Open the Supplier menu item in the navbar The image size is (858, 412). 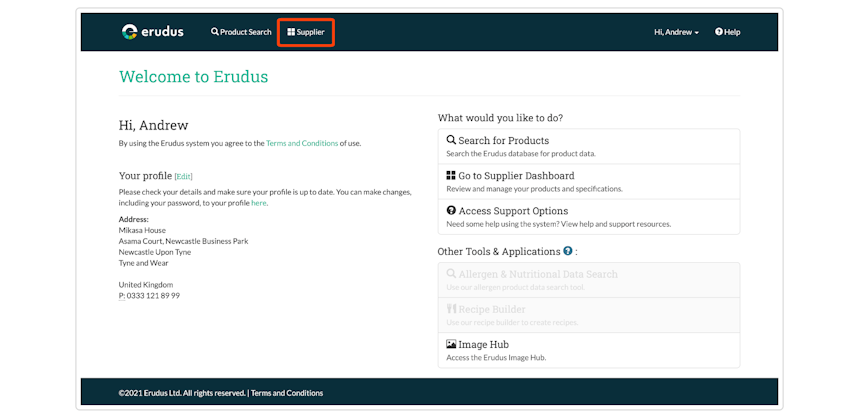306,32
